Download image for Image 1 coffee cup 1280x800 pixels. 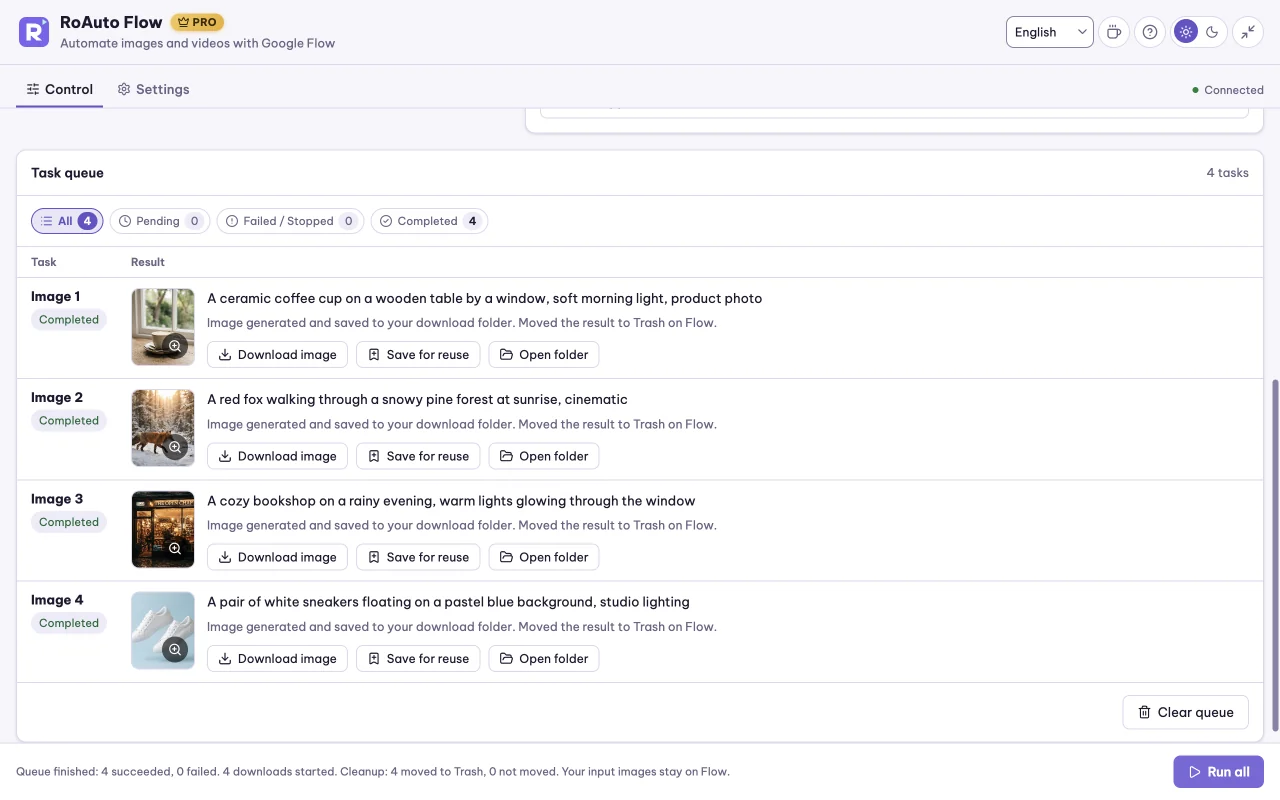point(278,355)
